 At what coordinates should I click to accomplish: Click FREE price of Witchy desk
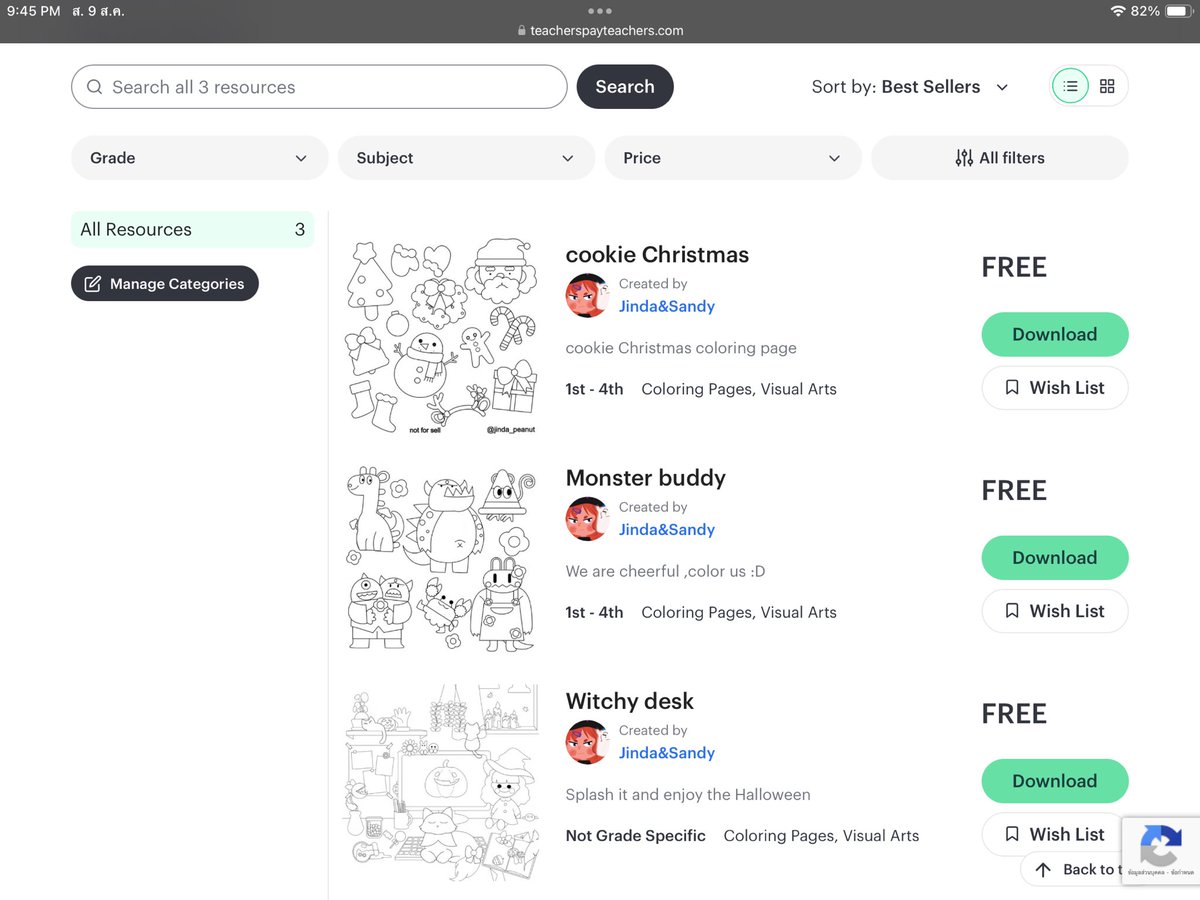pos(1014,713)
